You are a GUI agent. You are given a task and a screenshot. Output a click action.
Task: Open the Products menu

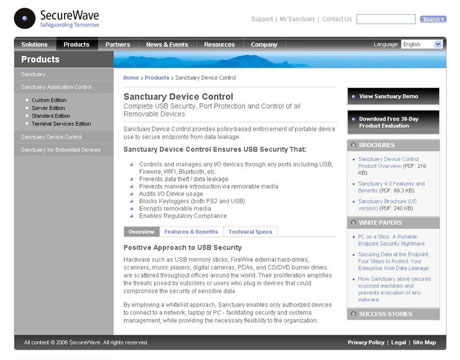click(x=76, y=45)
